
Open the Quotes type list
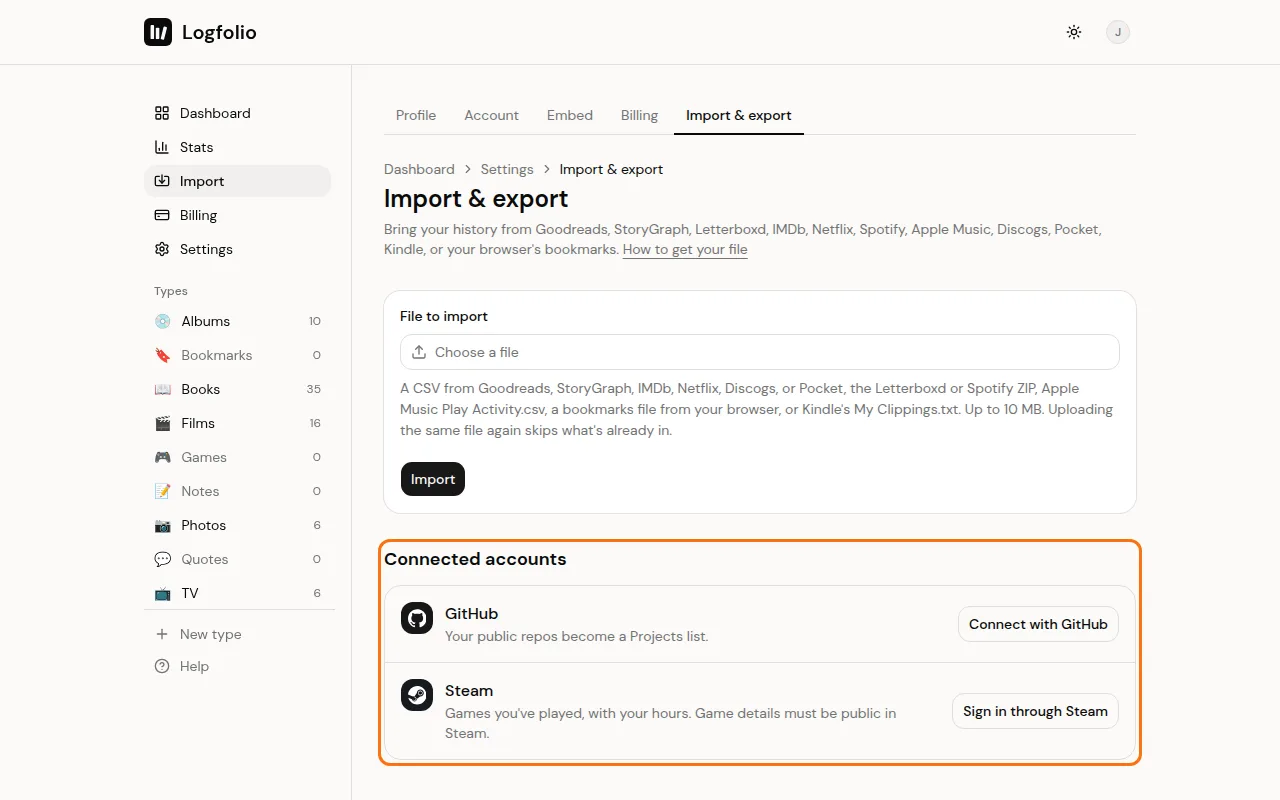238,559
